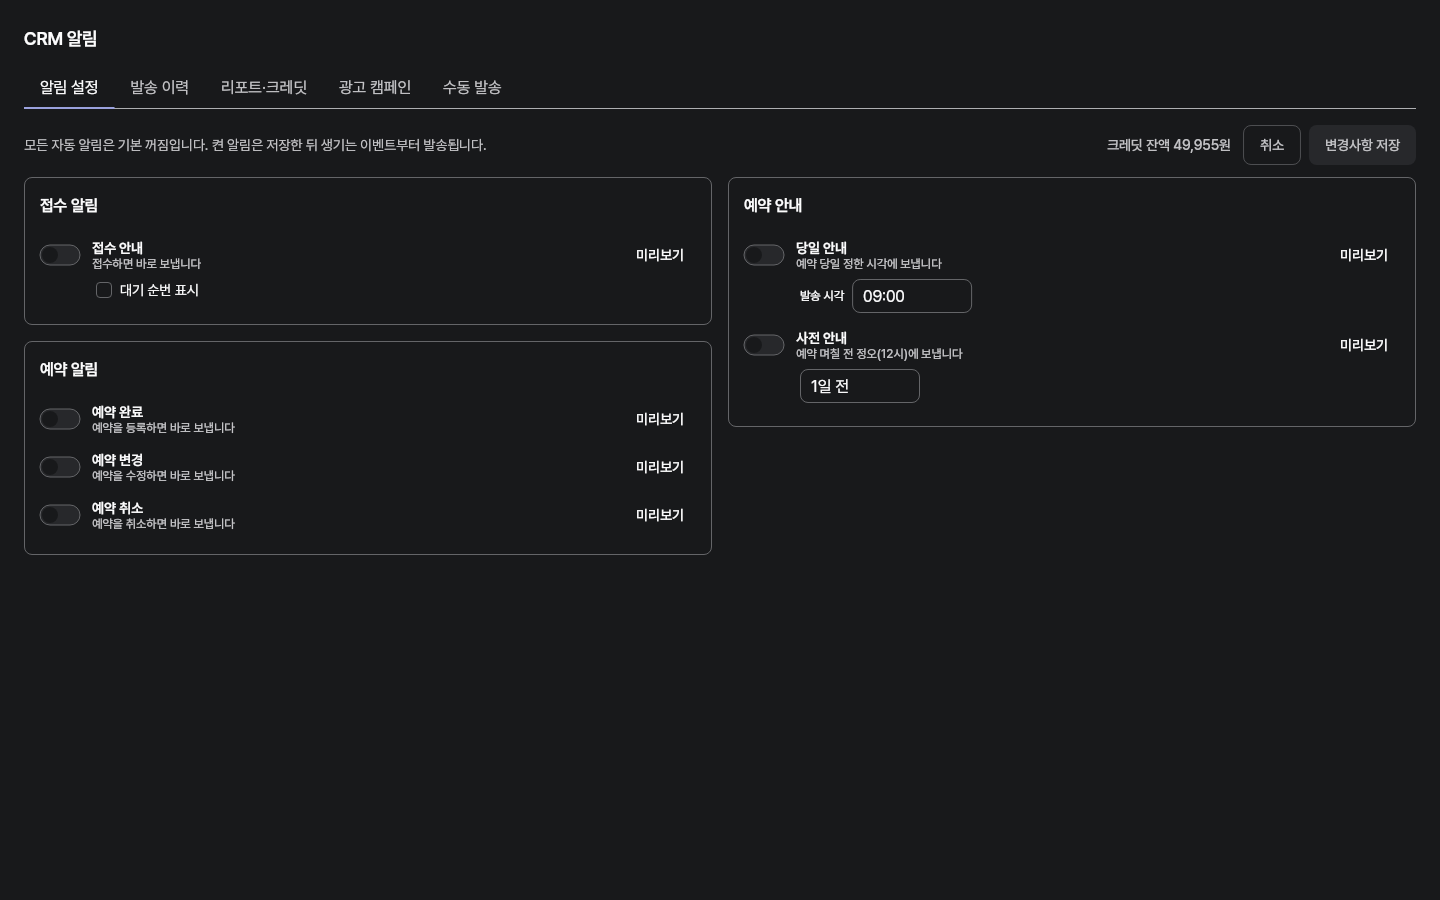Click the 예약을 수정하면 바로 보냅니다 description
1440x900 pixels.
163,476
